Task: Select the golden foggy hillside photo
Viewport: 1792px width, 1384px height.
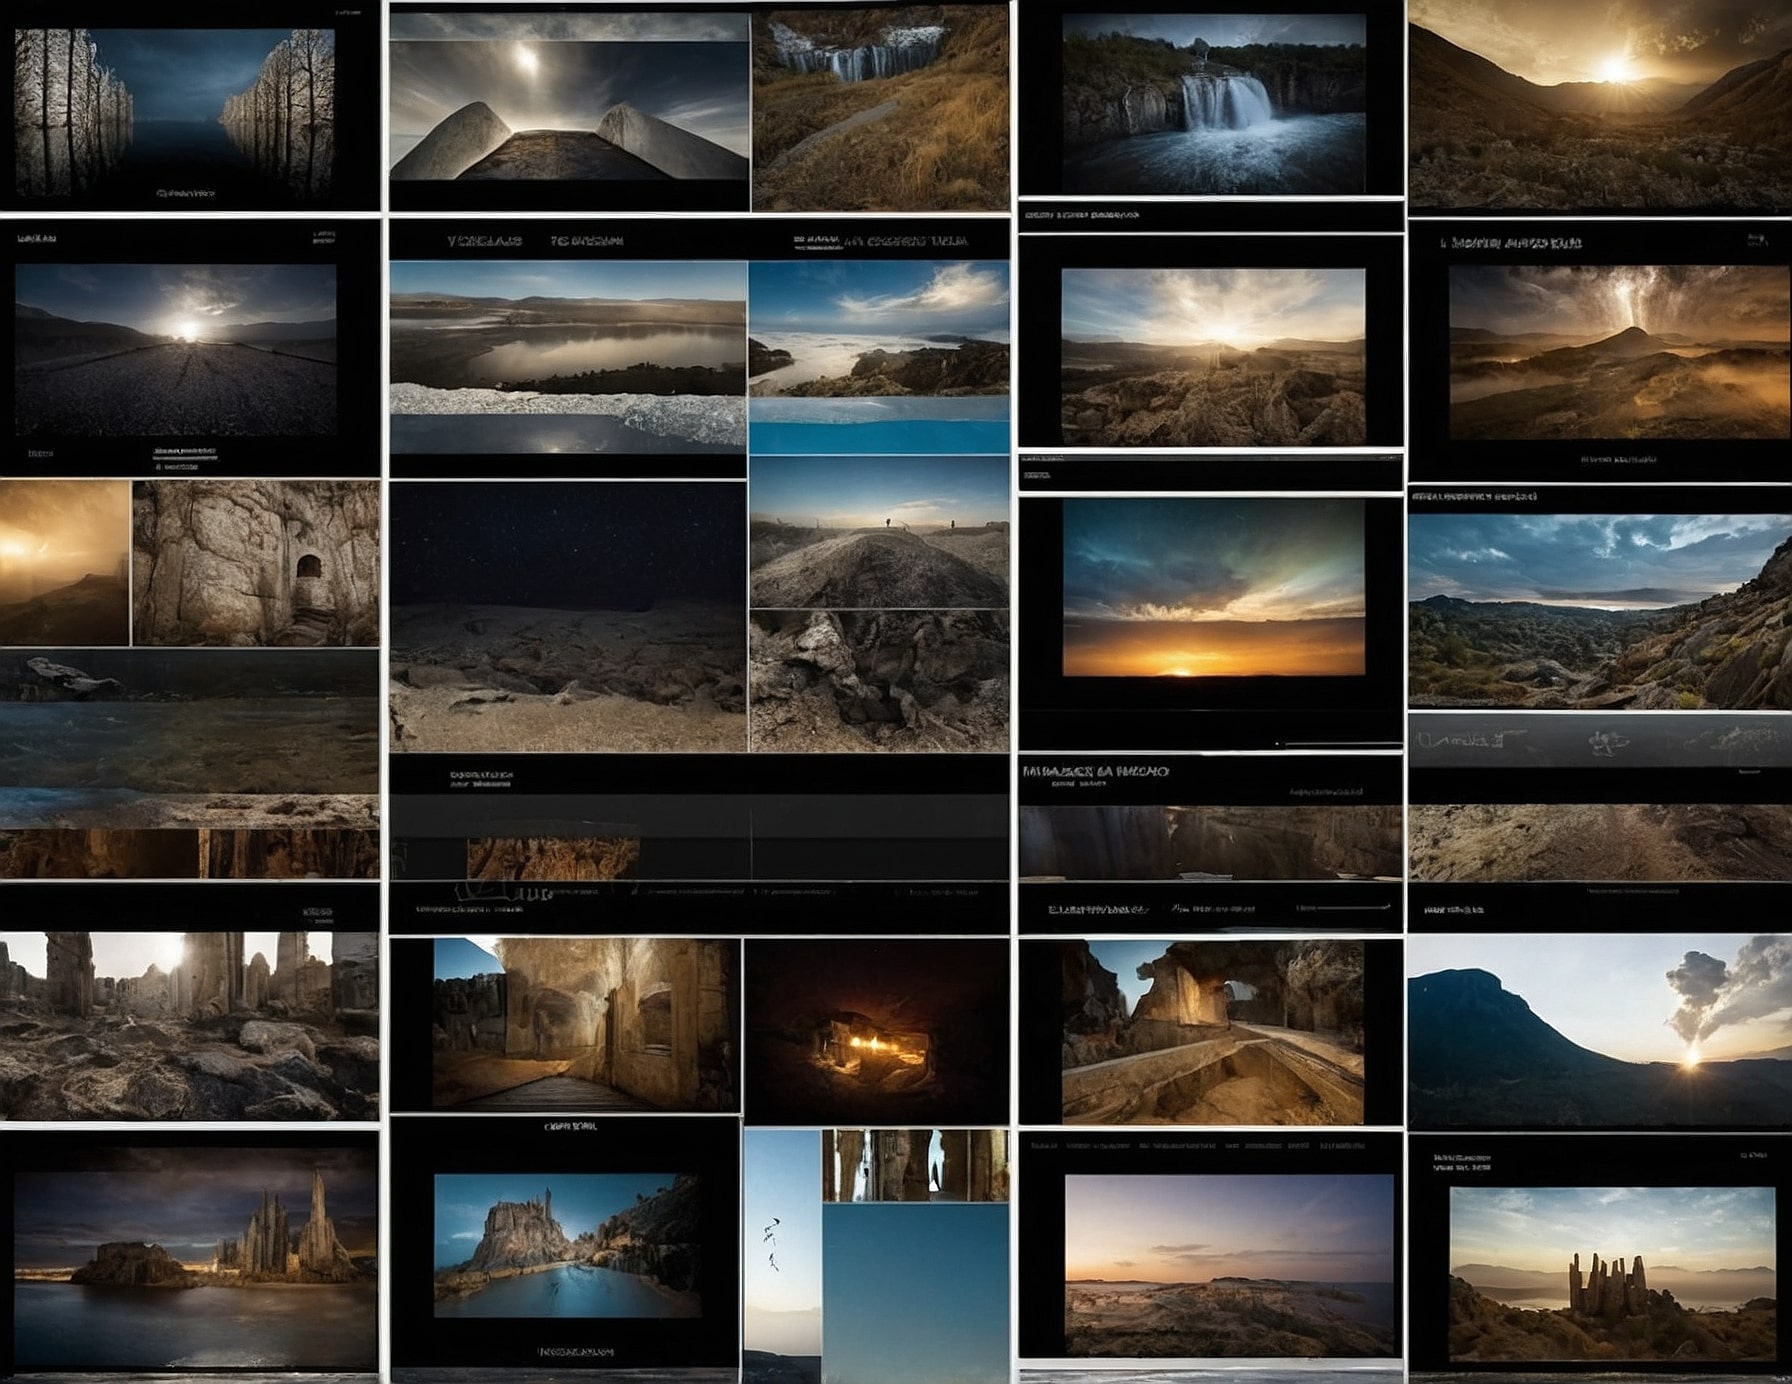Action: click(x=65, y=563)
